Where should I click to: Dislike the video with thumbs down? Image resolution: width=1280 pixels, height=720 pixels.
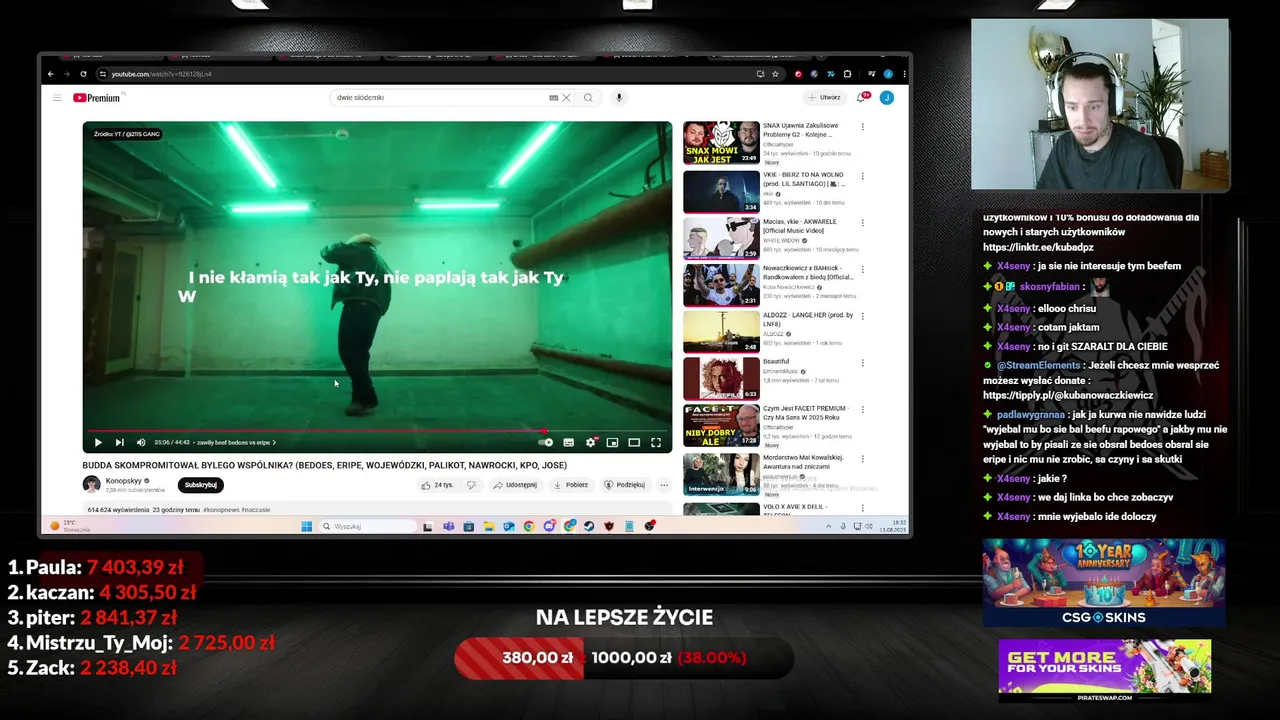coord(471,485)
